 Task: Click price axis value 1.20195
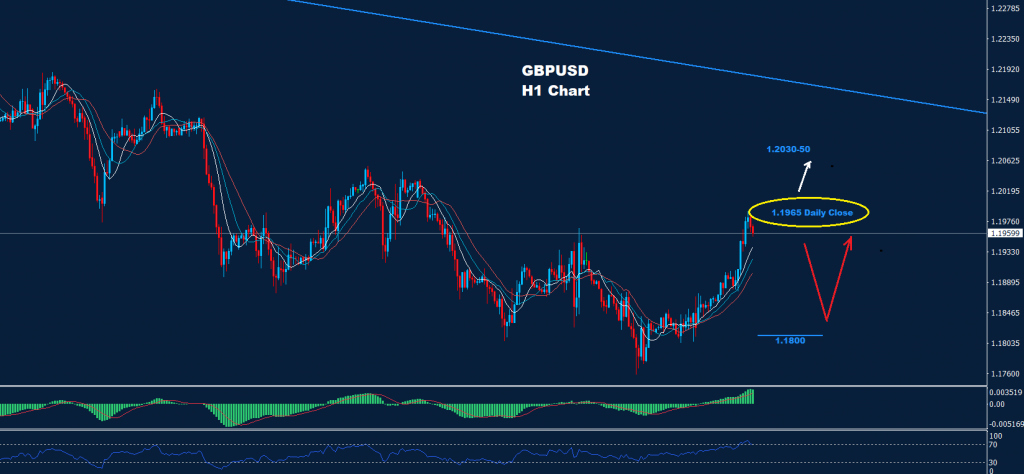coord(1005,191)
